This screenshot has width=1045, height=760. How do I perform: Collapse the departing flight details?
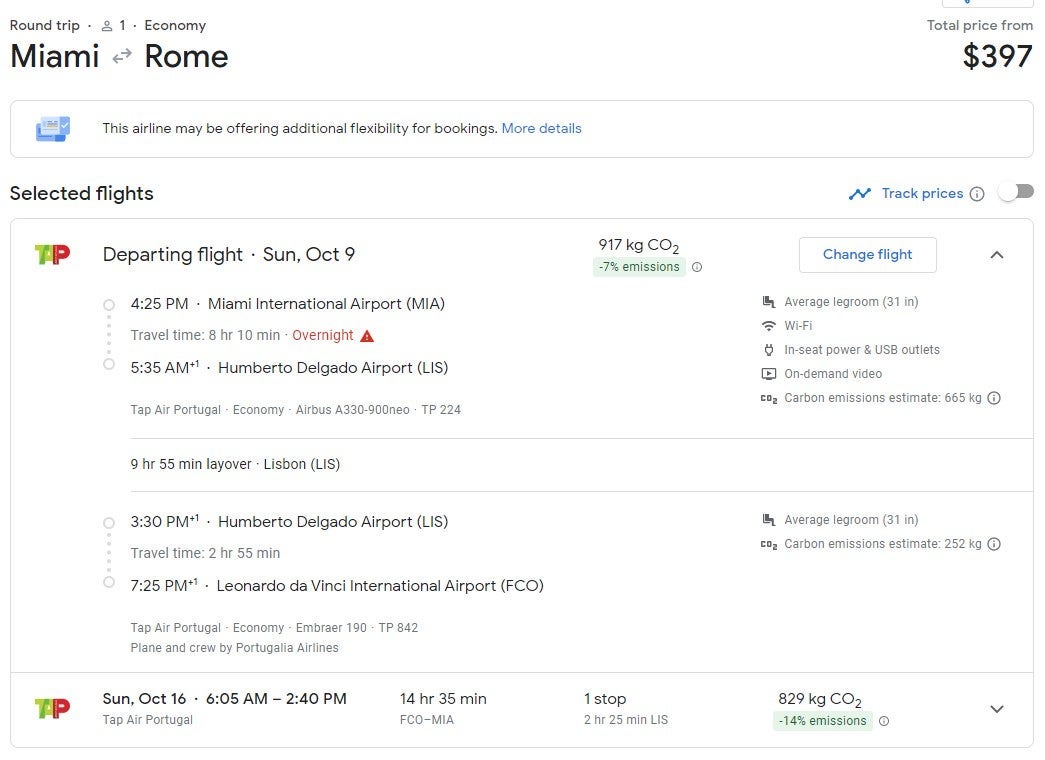coord(996,255)
